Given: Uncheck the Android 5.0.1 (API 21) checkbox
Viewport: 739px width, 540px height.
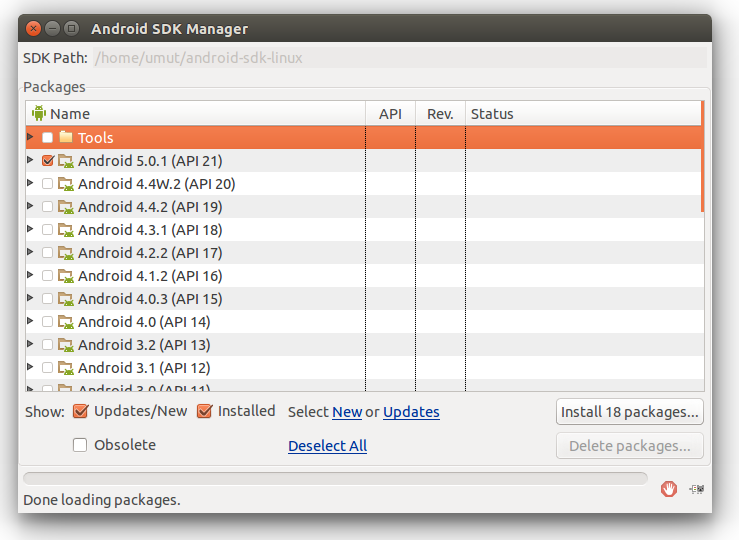Looking at the screenshot, I should pyautogui.click(x=47, y=161).
